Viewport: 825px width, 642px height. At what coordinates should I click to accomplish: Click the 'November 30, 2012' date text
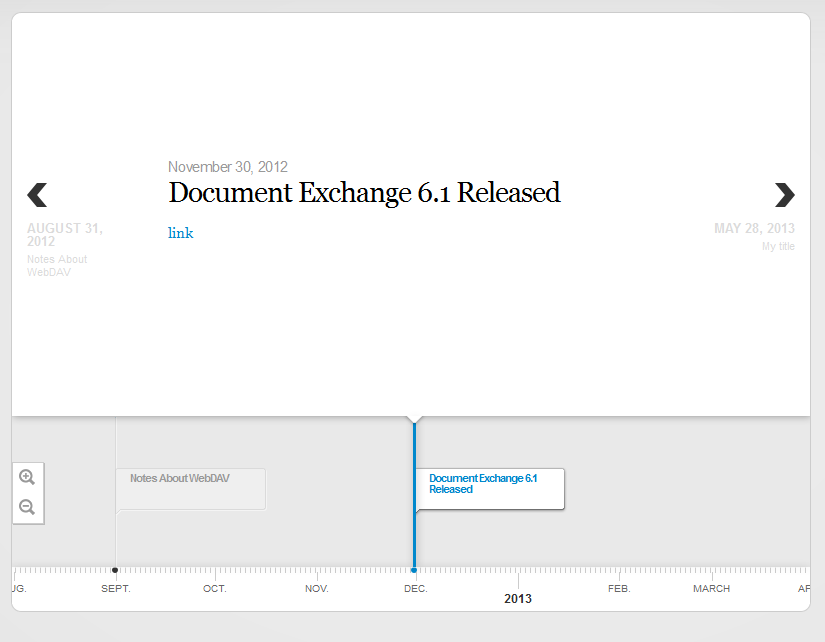click(x=228, y=167)
